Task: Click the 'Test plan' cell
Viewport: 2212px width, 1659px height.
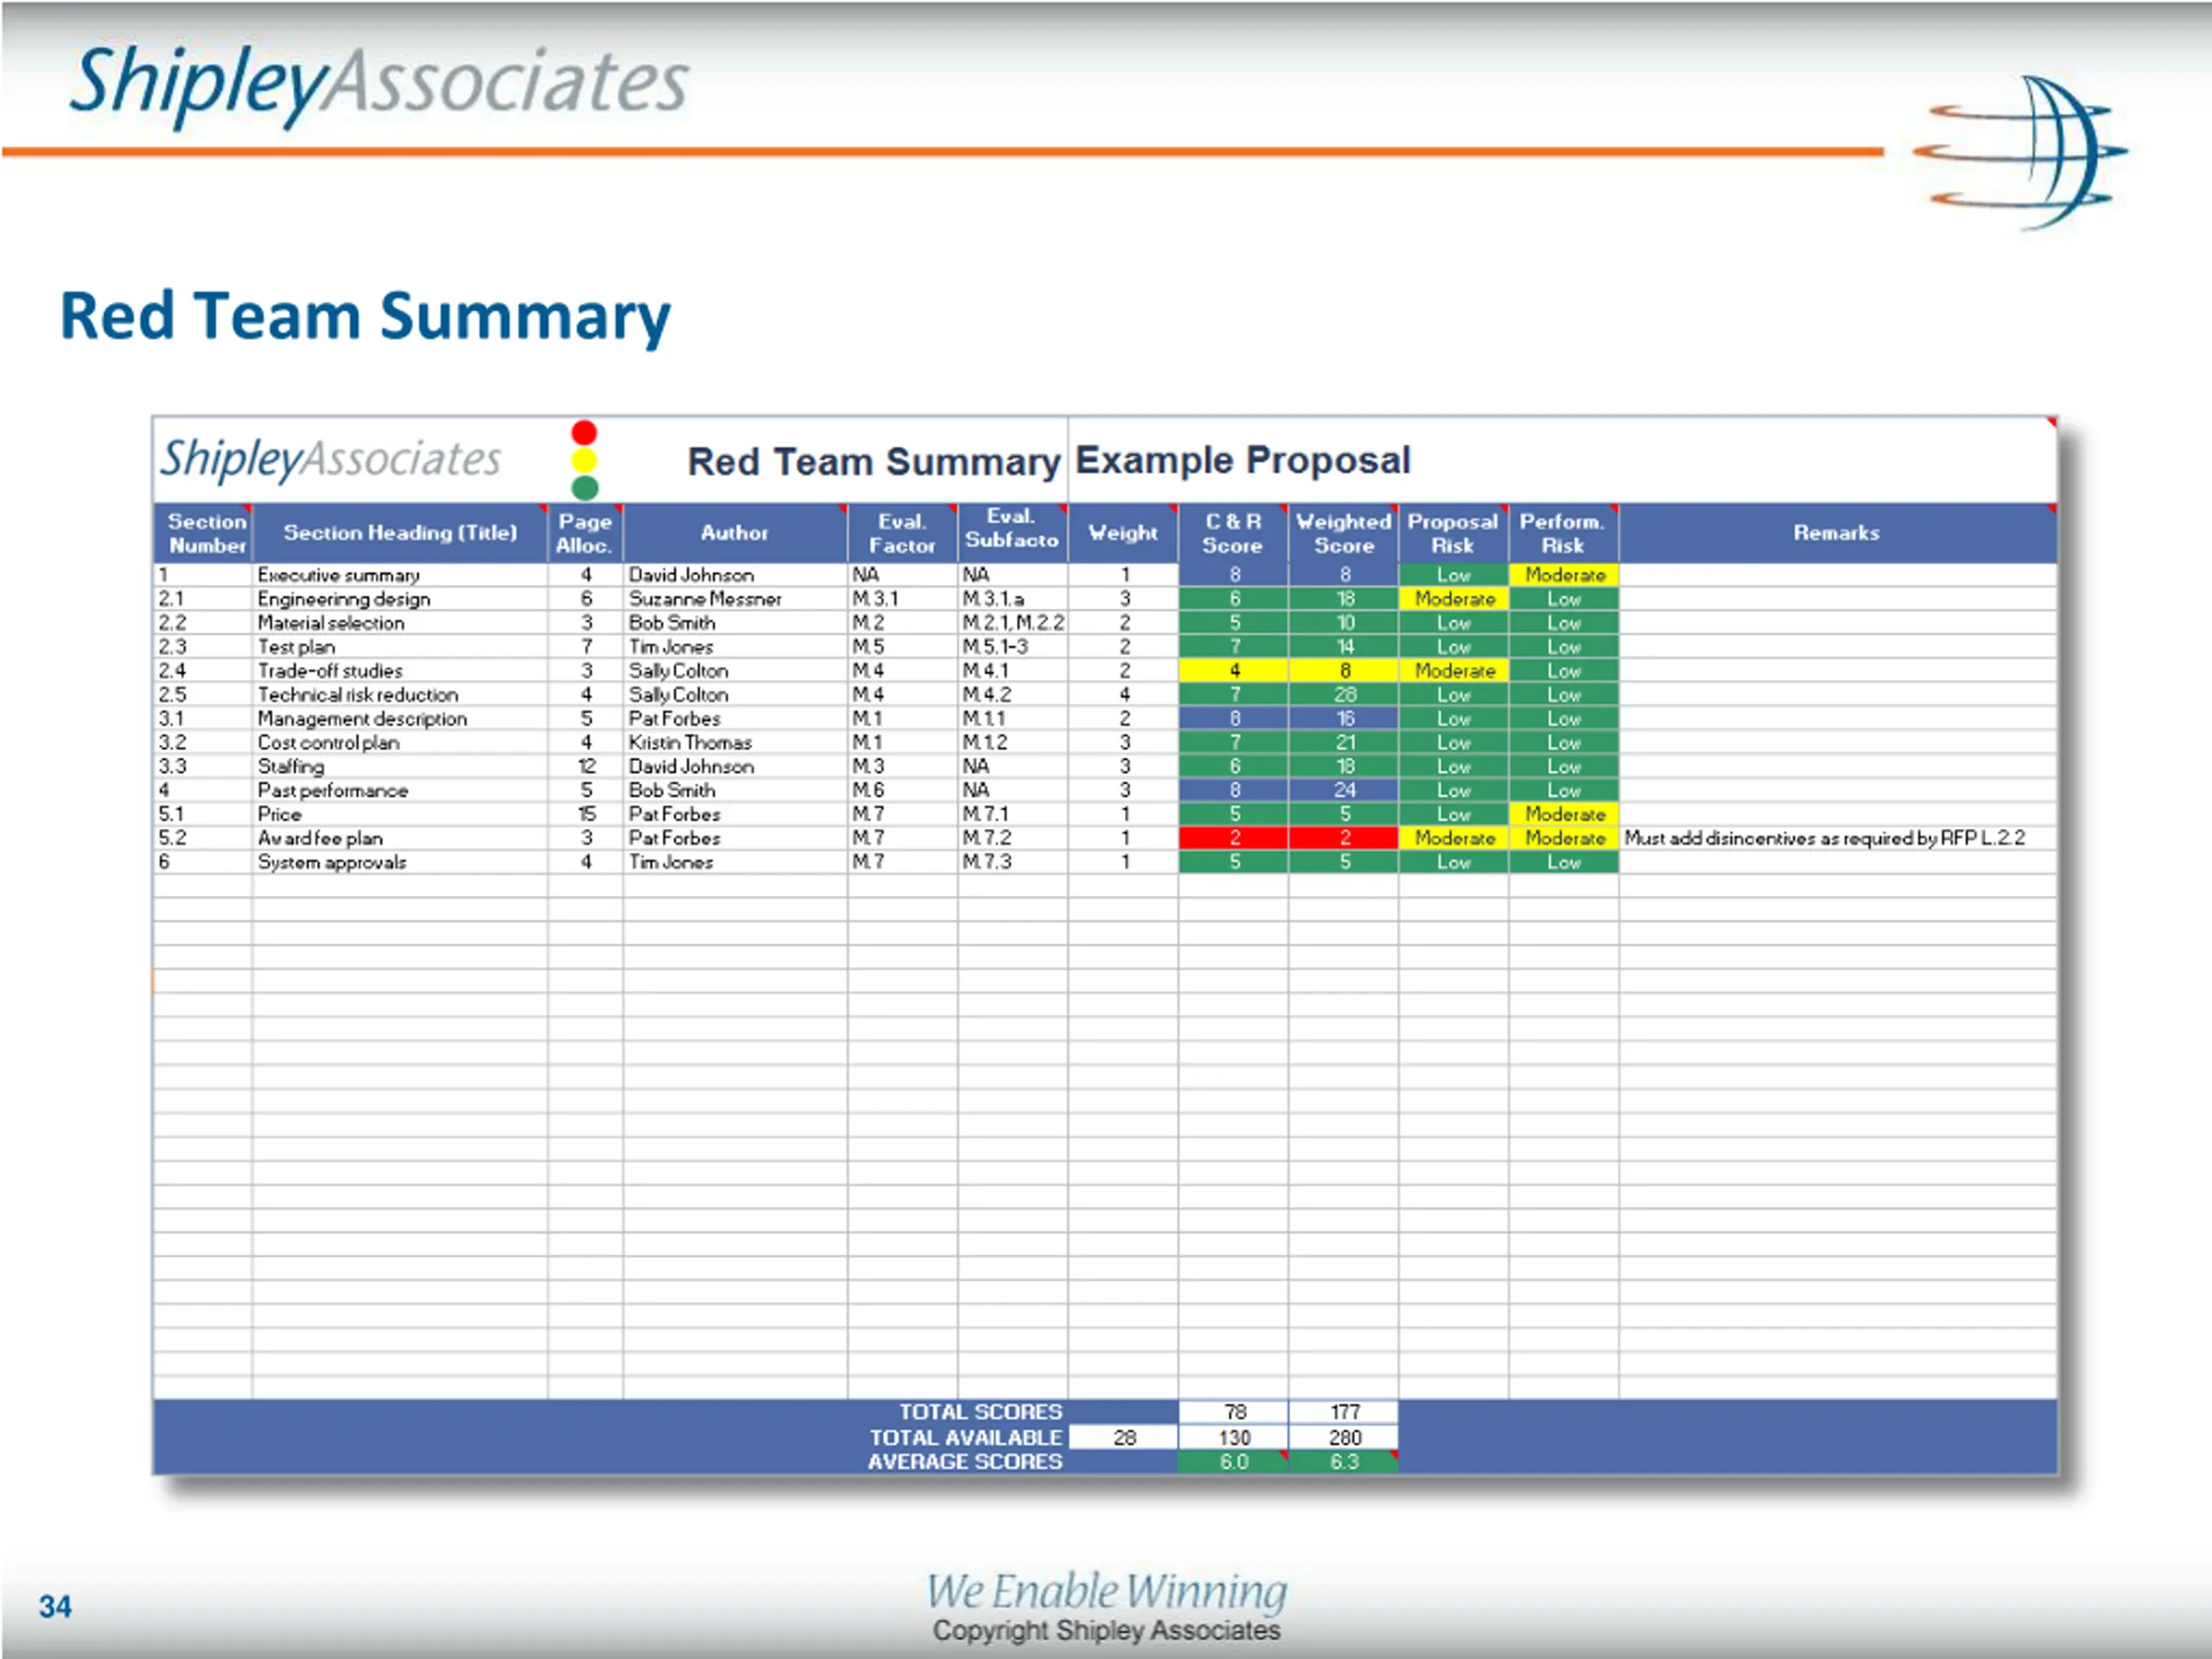Action: (400, 647)
